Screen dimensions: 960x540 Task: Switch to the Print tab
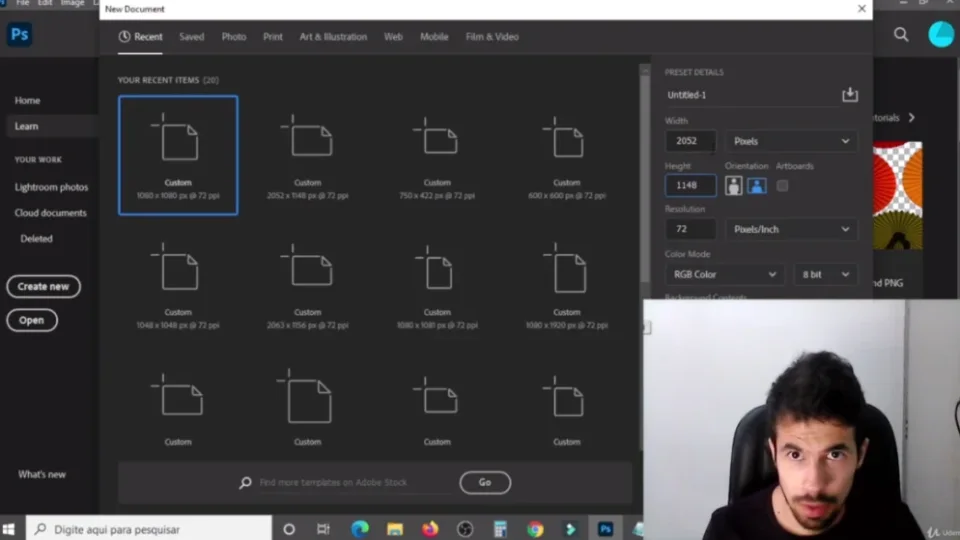coord(273,37)
